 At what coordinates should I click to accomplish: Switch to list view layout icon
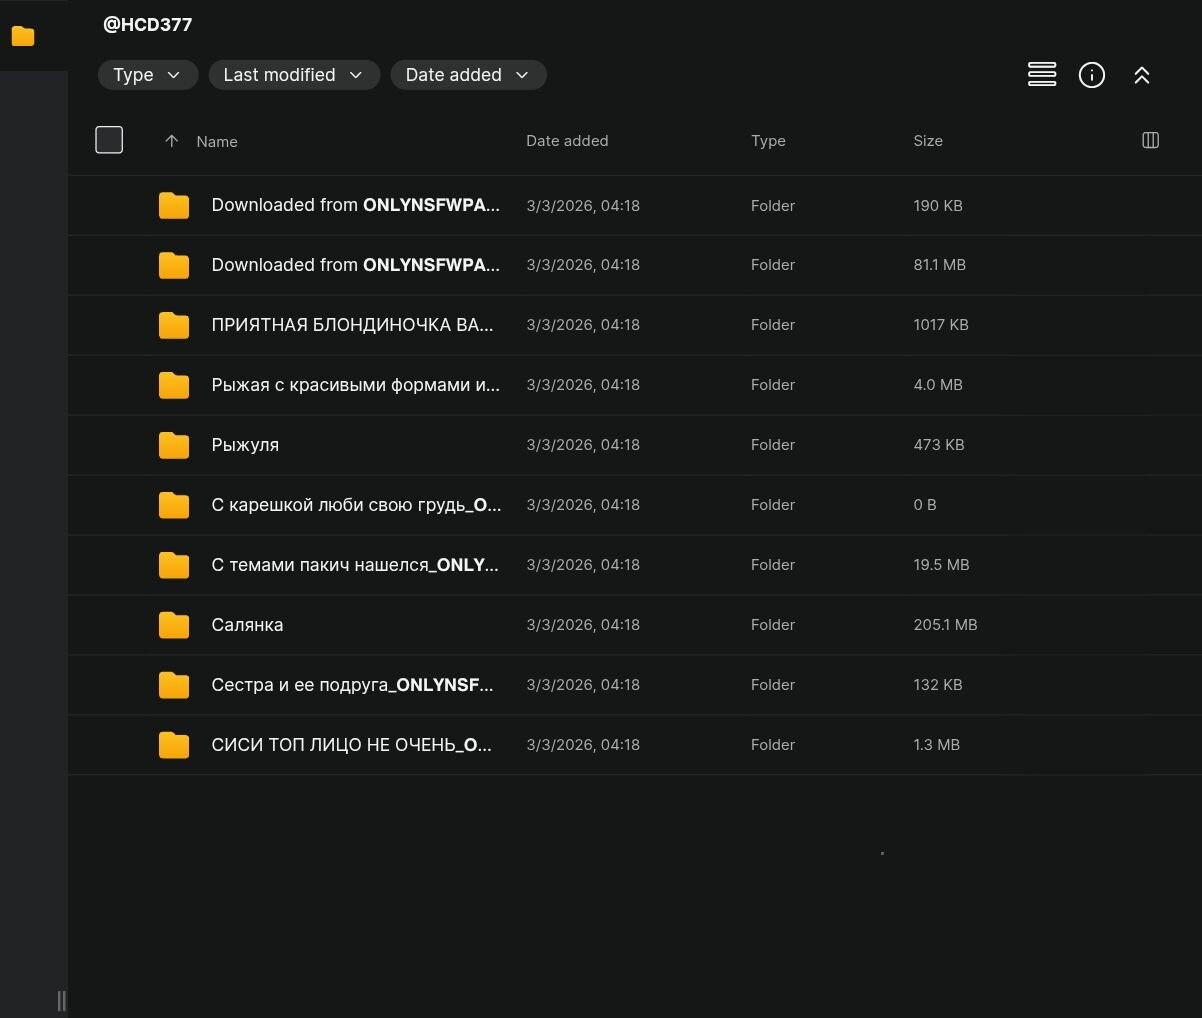tap(1041, 75)
